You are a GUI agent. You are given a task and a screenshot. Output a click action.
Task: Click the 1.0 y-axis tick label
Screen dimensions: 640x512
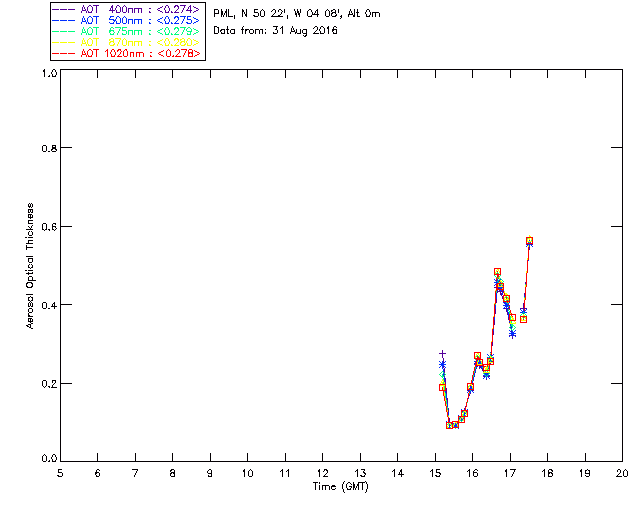pyautogui.click(x=49, y=73)
